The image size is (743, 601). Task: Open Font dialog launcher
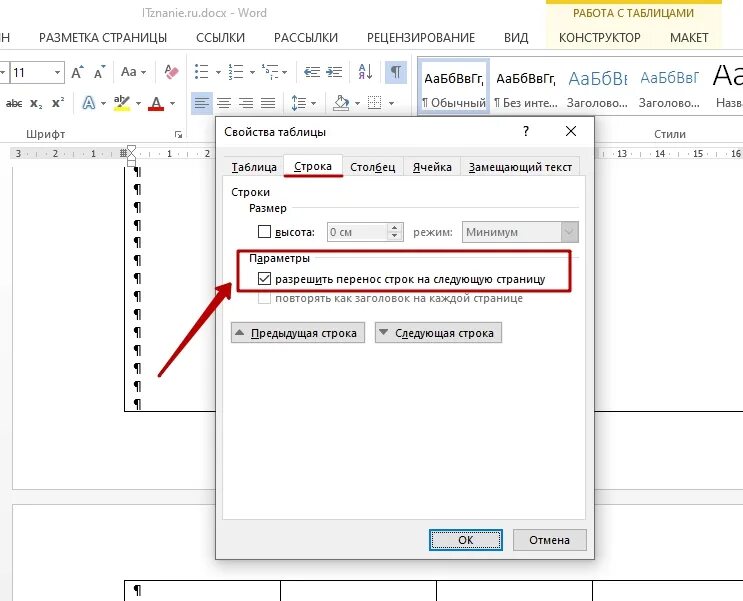click(178, 135)
